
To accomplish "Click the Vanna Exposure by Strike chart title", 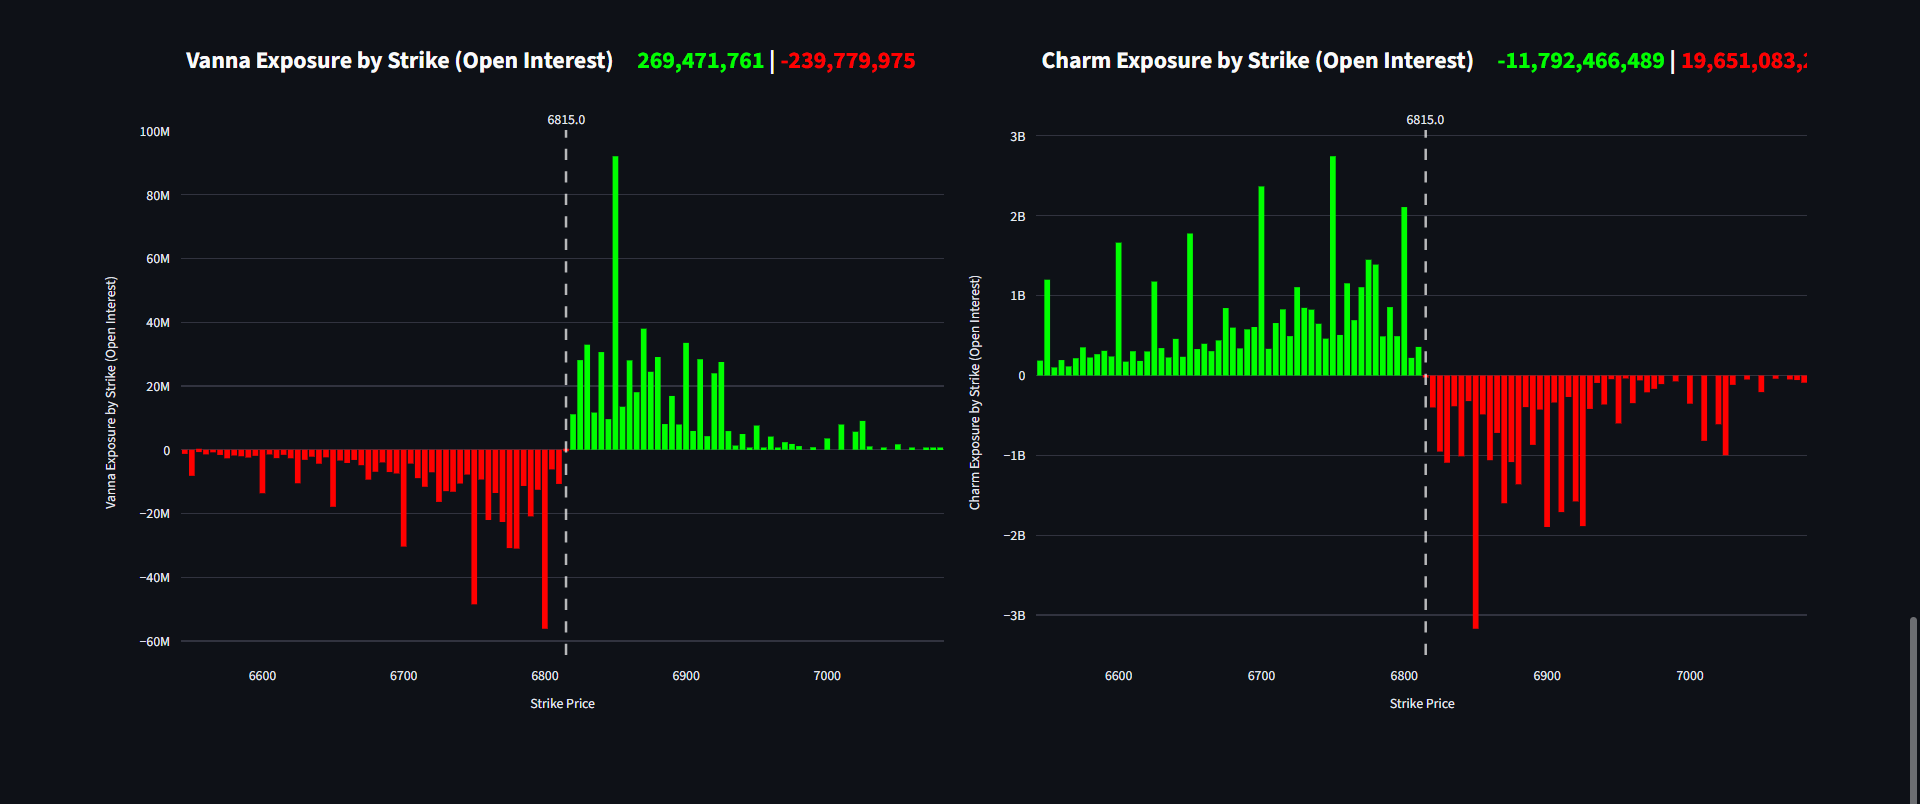I will (399, 61).
